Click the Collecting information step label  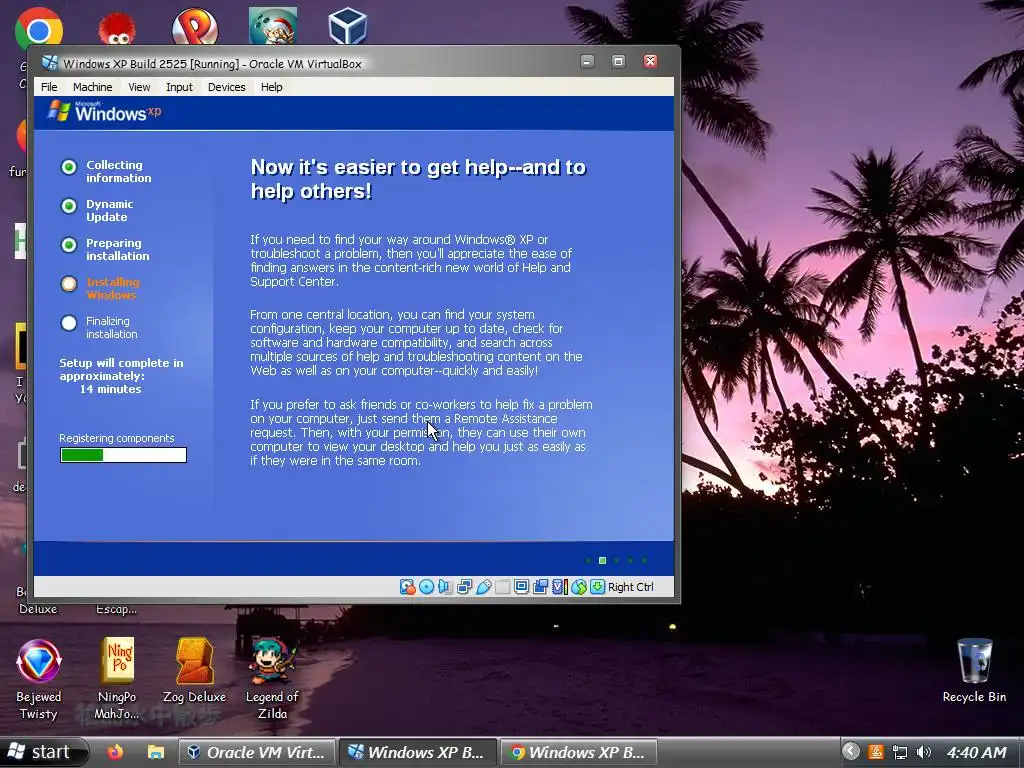coord(118,171)
